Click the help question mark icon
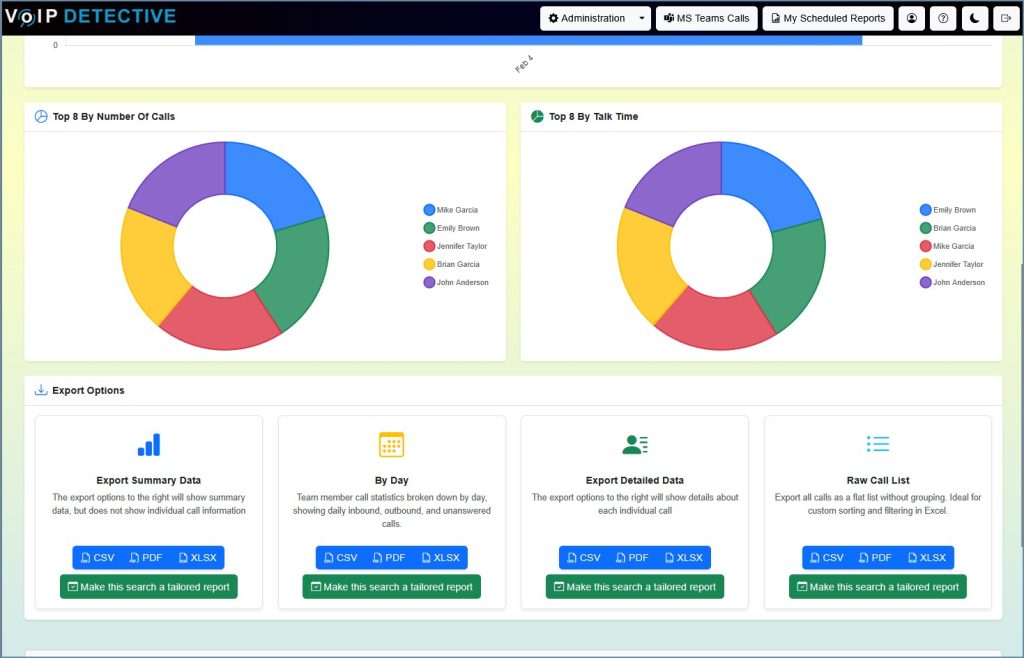The height and width of the screenshot is (658, 1024). pyautogui.click(x=942, y=17)
